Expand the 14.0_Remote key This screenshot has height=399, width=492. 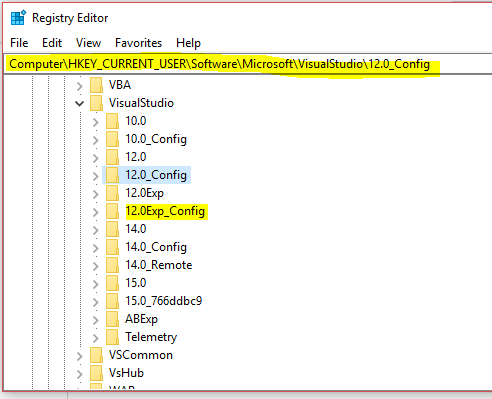click(x=96, y=266)
